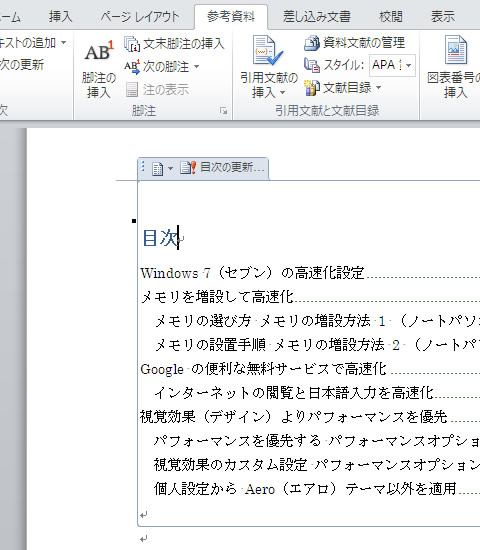Click the 目次の更新 icon with exclamation mark
This screenshot has height=550, width=480.
[188, 168]
